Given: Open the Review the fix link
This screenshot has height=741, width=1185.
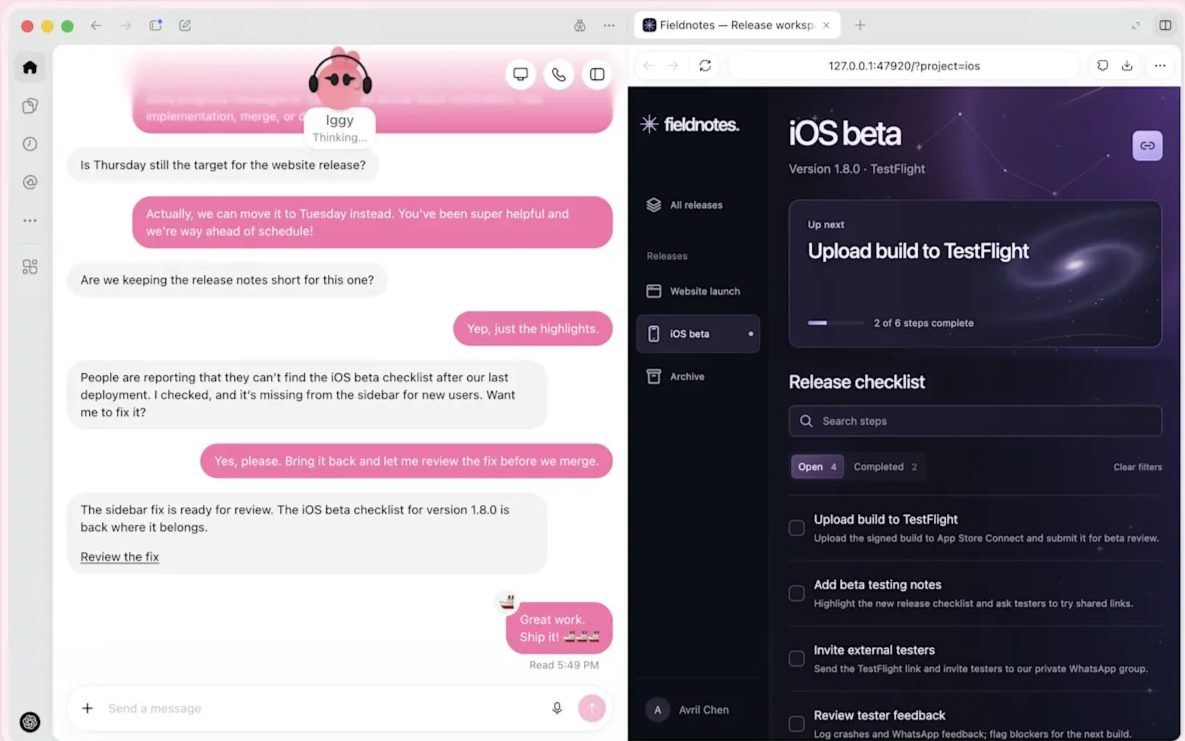Looking at the screenshot, I should [119, 557].
